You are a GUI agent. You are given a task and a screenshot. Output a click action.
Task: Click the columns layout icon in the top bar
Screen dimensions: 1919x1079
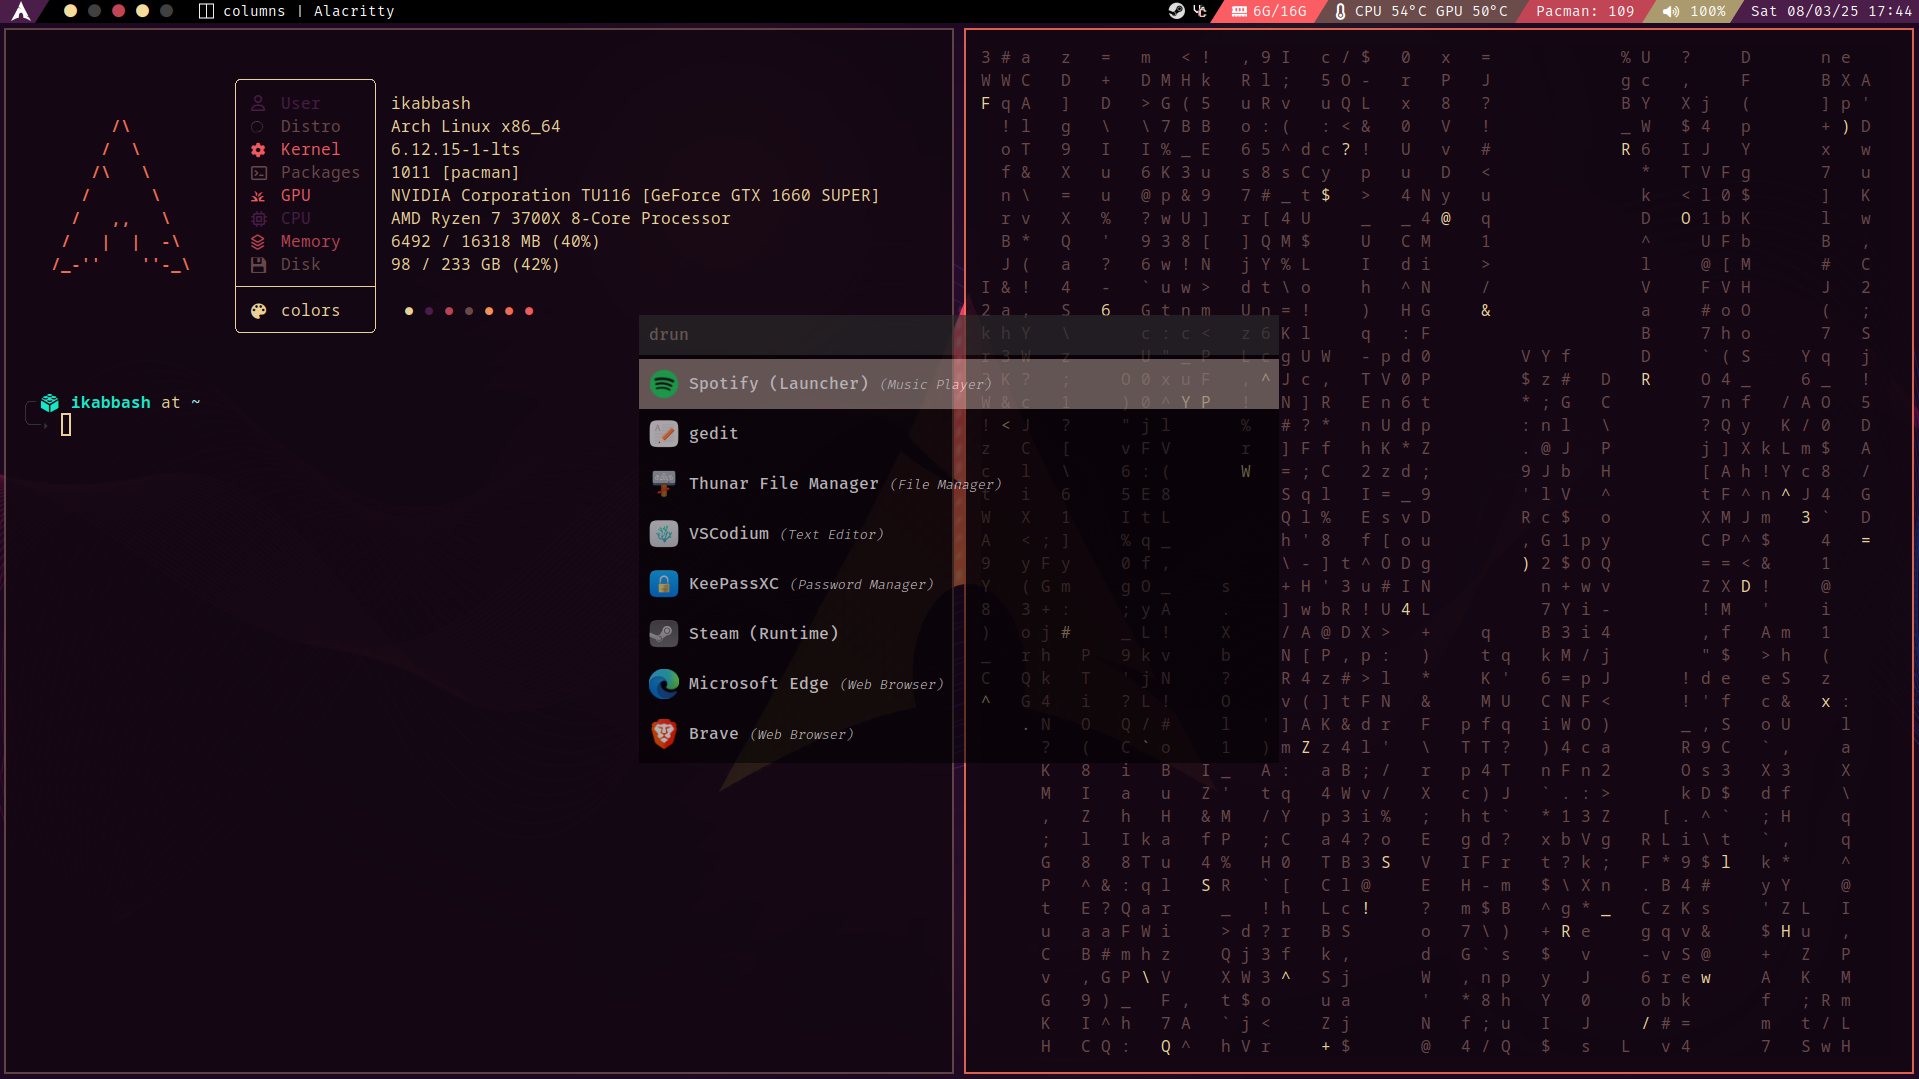[x=207, y=11]
